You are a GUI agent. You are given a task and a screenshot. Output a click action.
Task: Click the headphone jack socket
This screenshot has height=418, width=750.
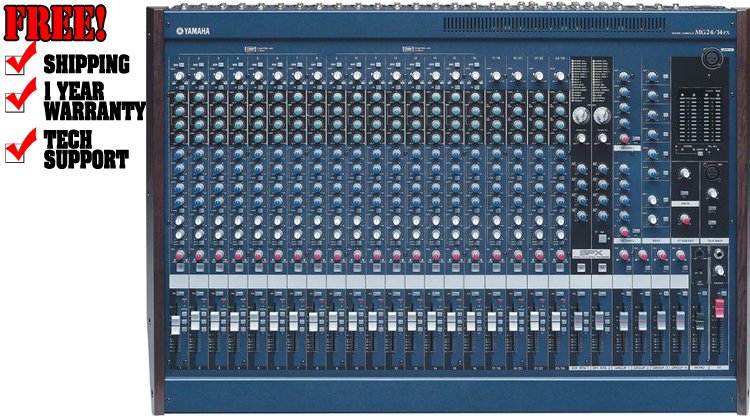(x=719, y=254)
